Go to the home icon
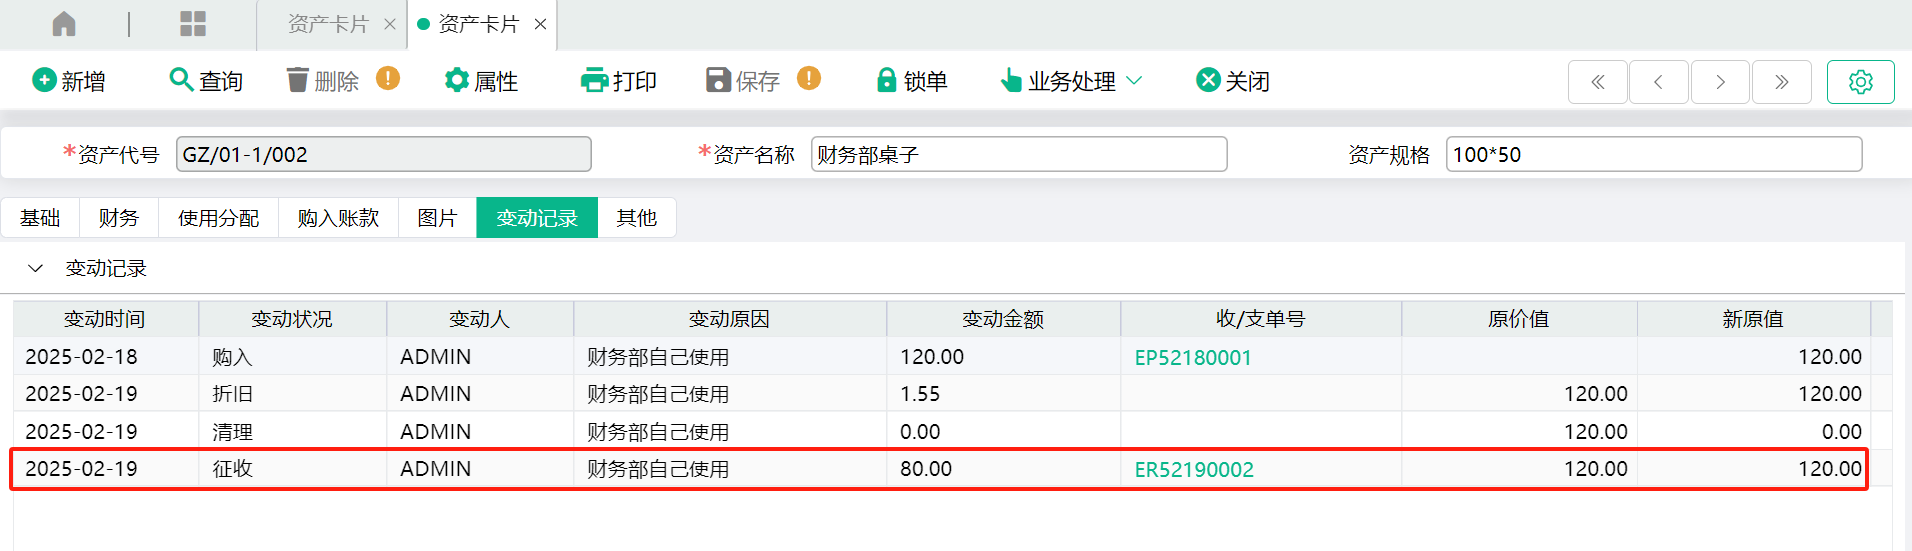Image resolution: width=1912 pixels, height=551 pixels. point(64,24)
